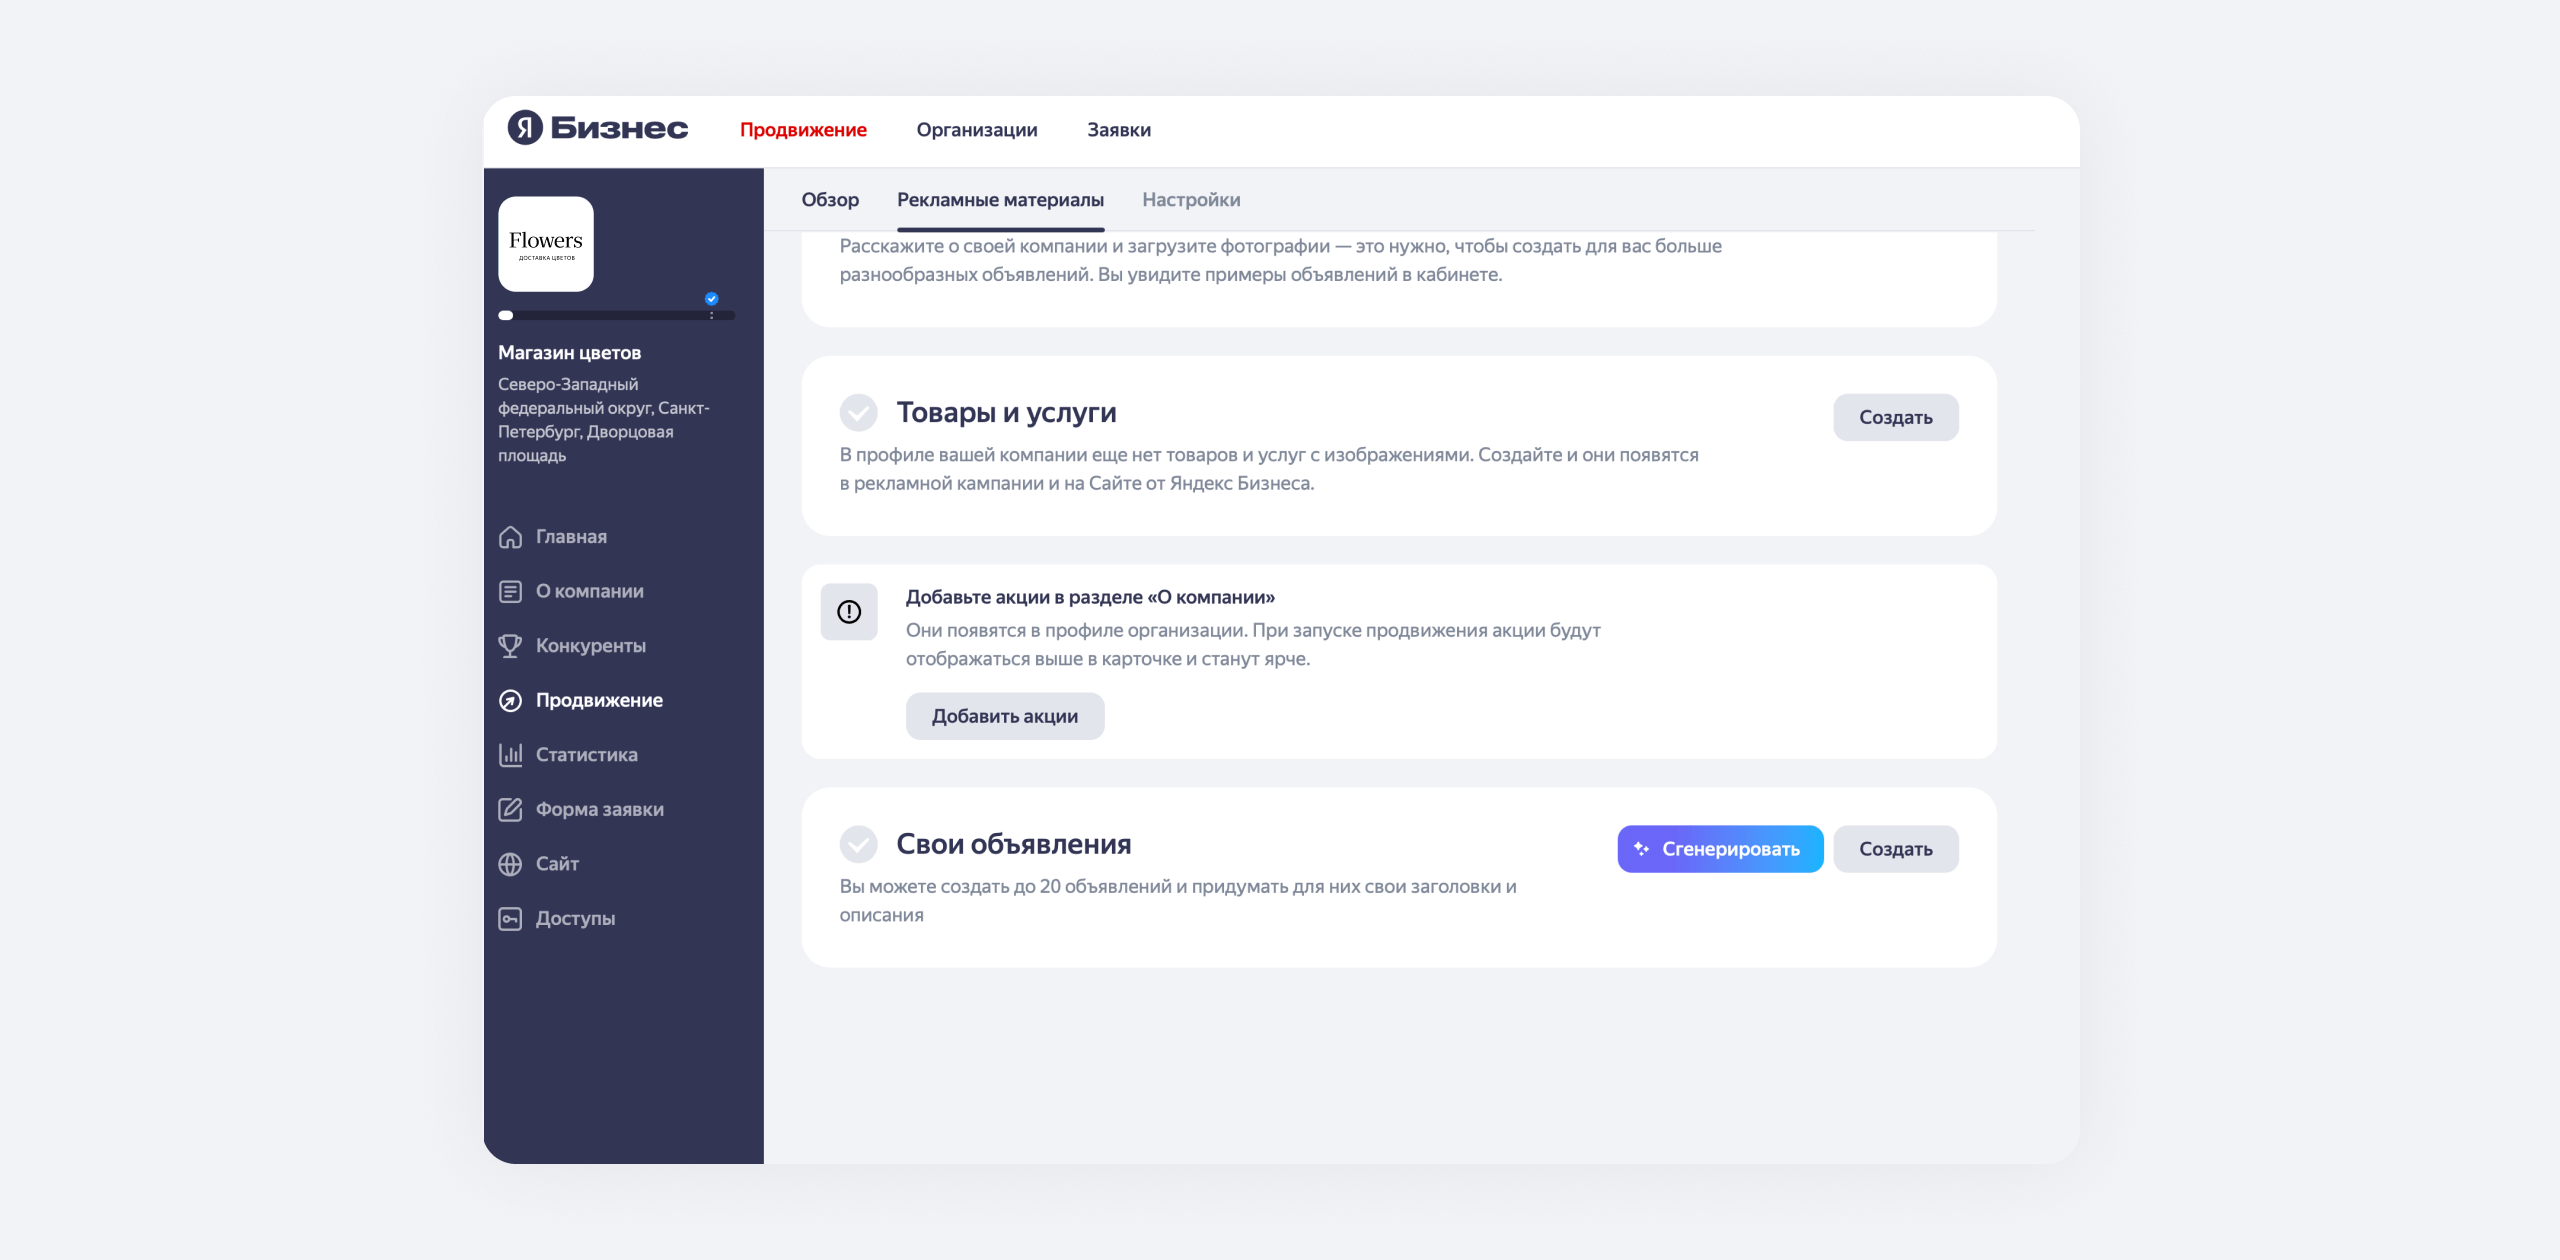This screenshot has height=1260, width=2560.
Task: Click the Яндекс Бизнес logo
Action: tap(597, 128)
